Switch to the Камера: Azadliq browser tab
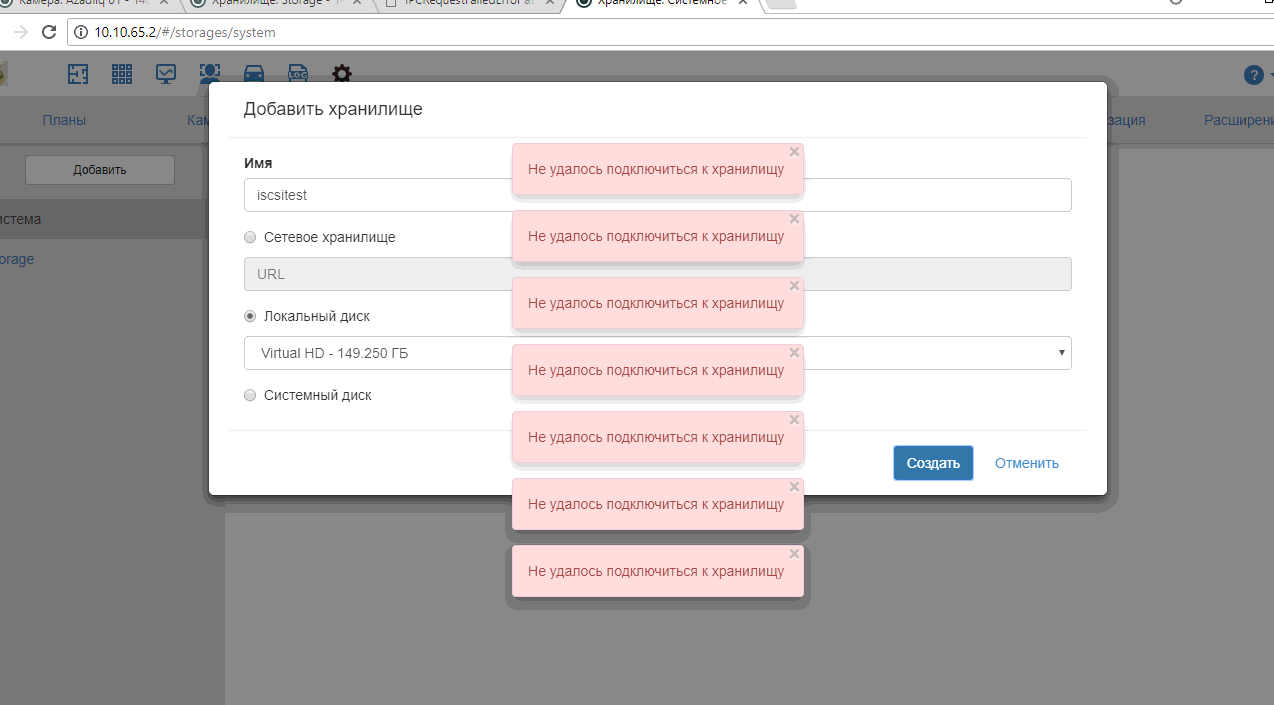Screen dimensions: 1274x705 tap(85, 3)
